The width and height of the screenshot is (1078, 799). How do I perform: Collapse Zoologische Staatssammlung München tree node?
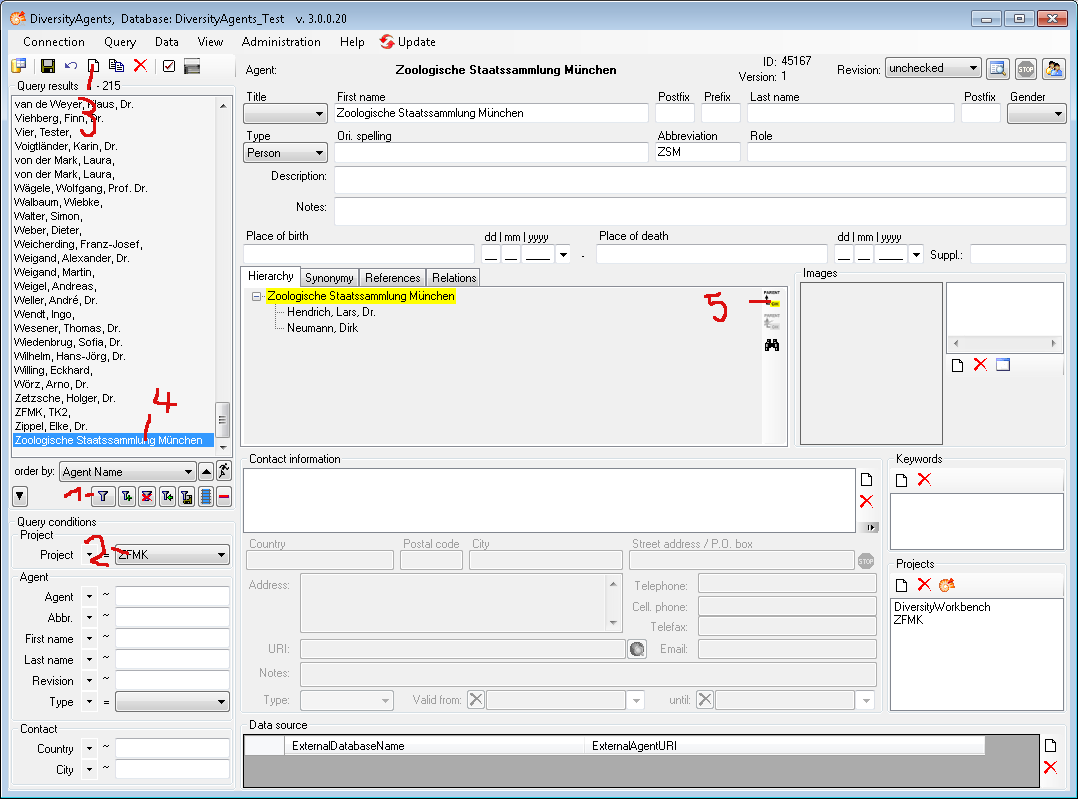coord(257,297)
